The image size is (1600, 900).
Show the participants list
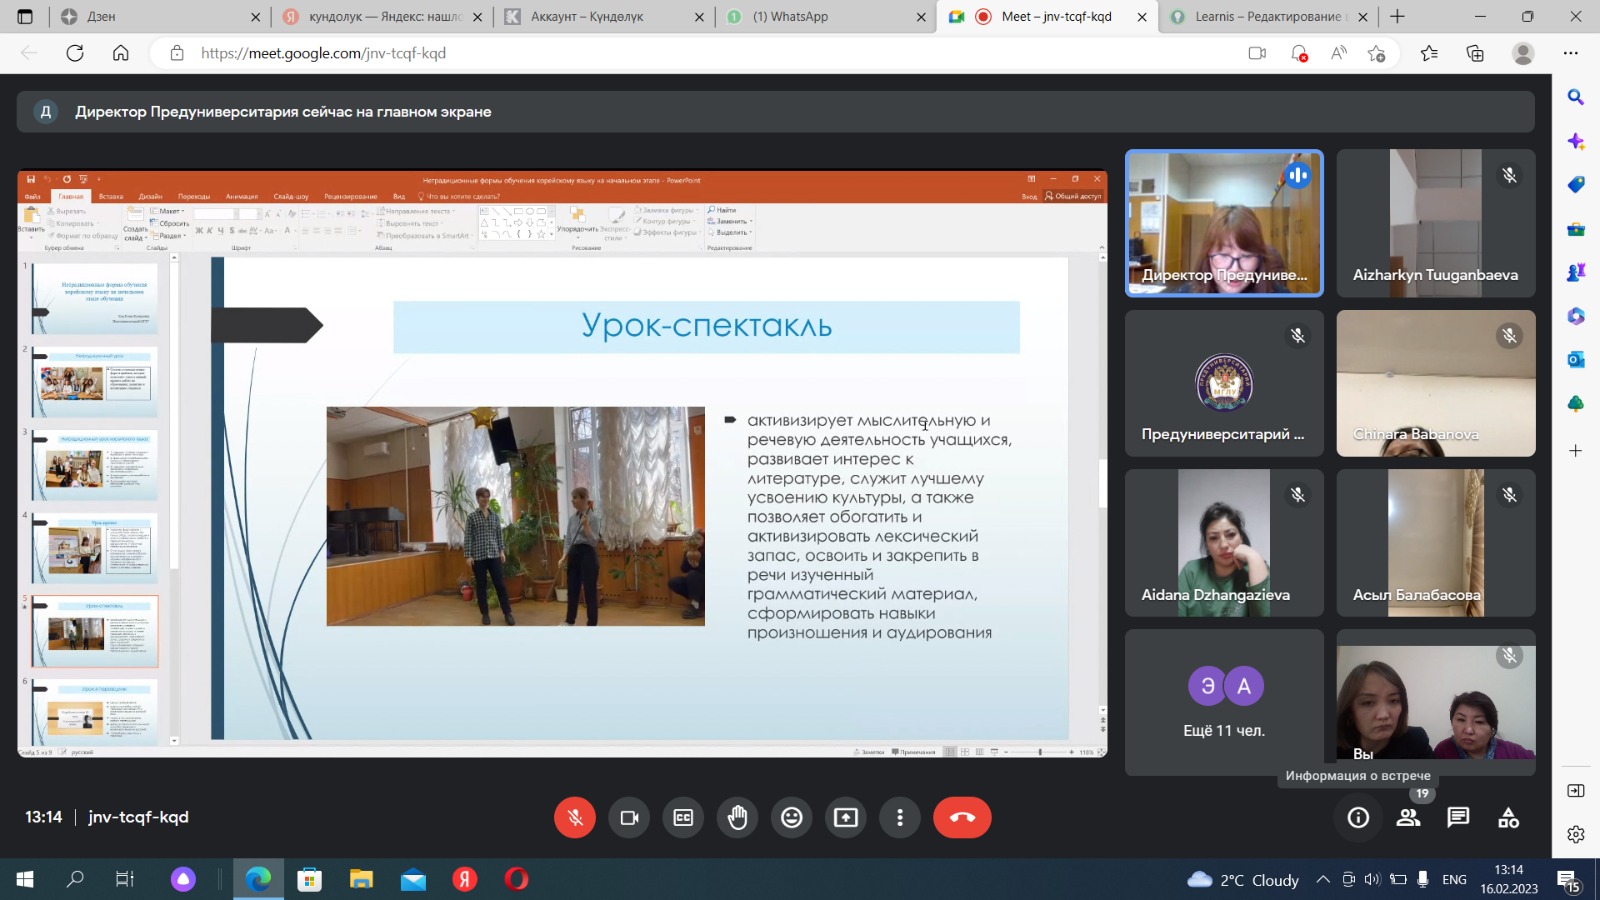click(x=1408, y=817)
